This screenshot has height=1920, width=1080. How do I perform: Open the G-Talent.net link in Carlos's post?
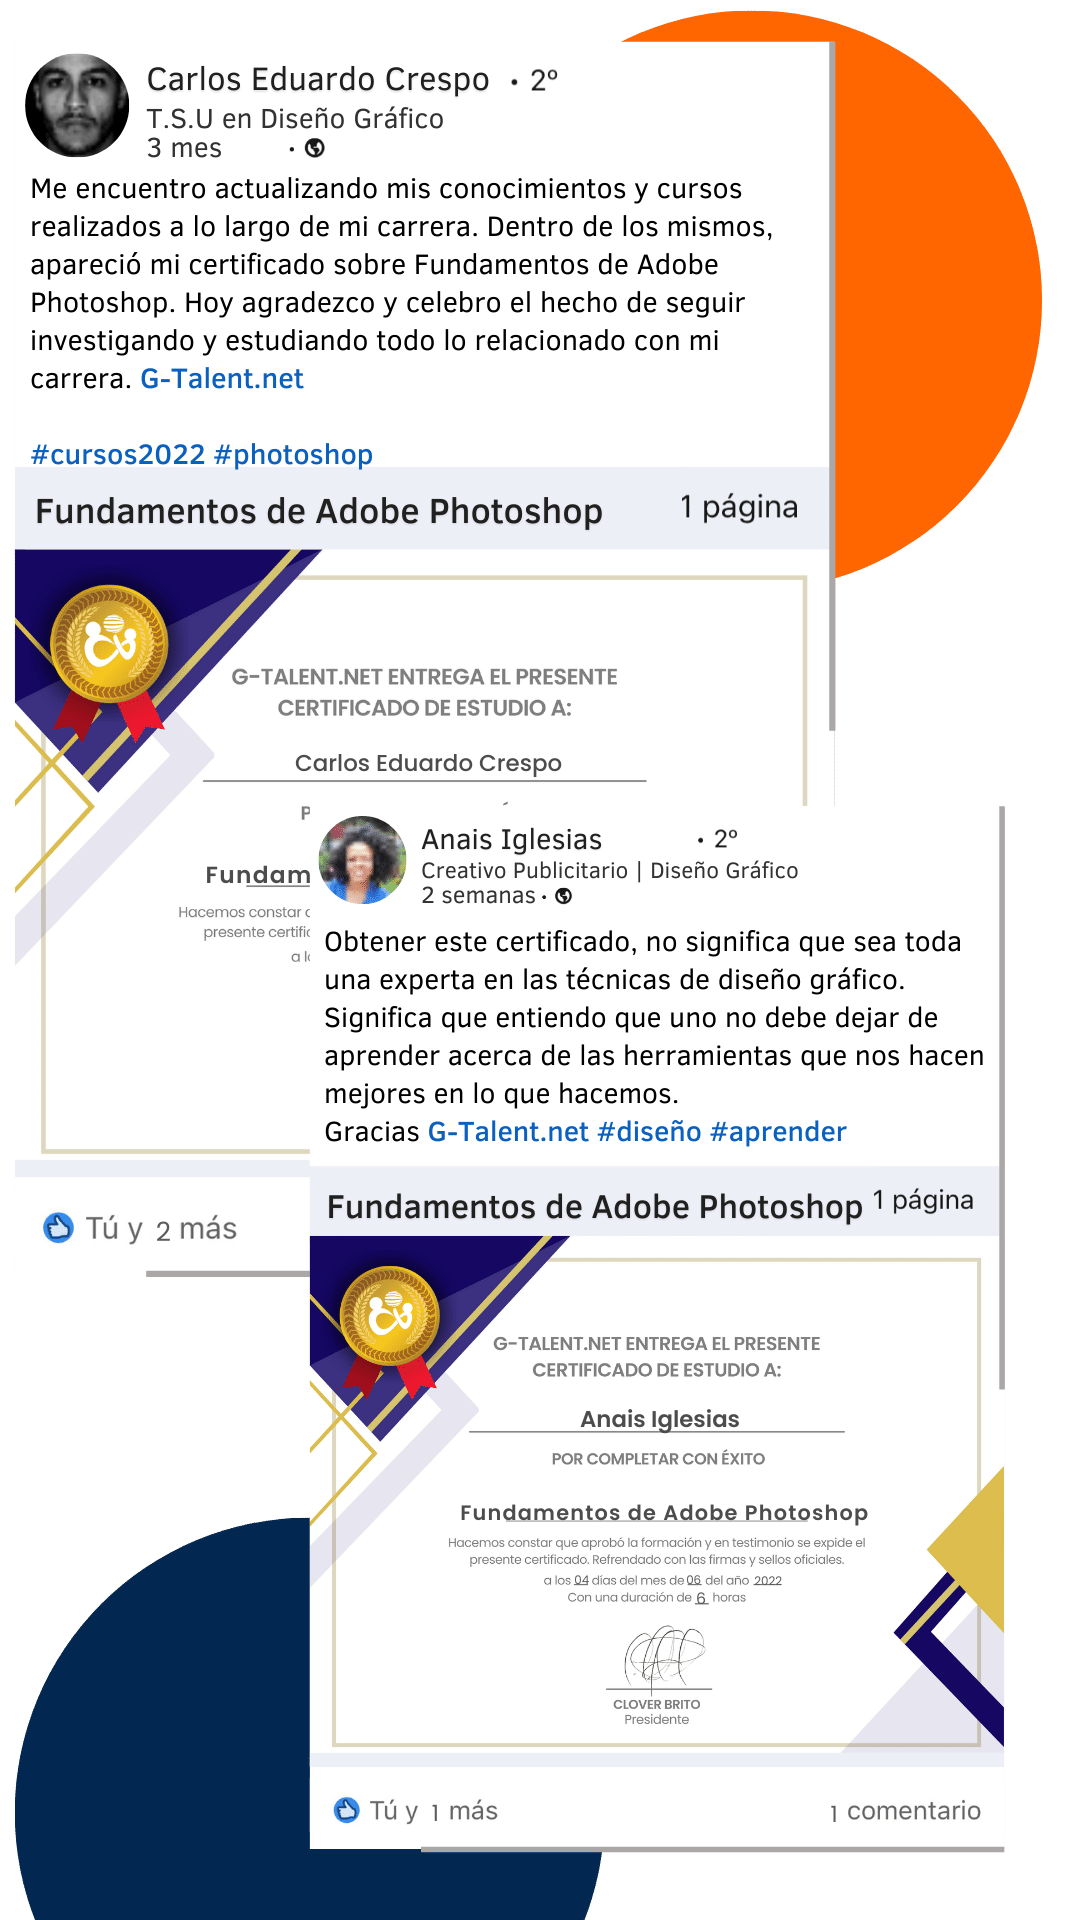coord(222,379)
